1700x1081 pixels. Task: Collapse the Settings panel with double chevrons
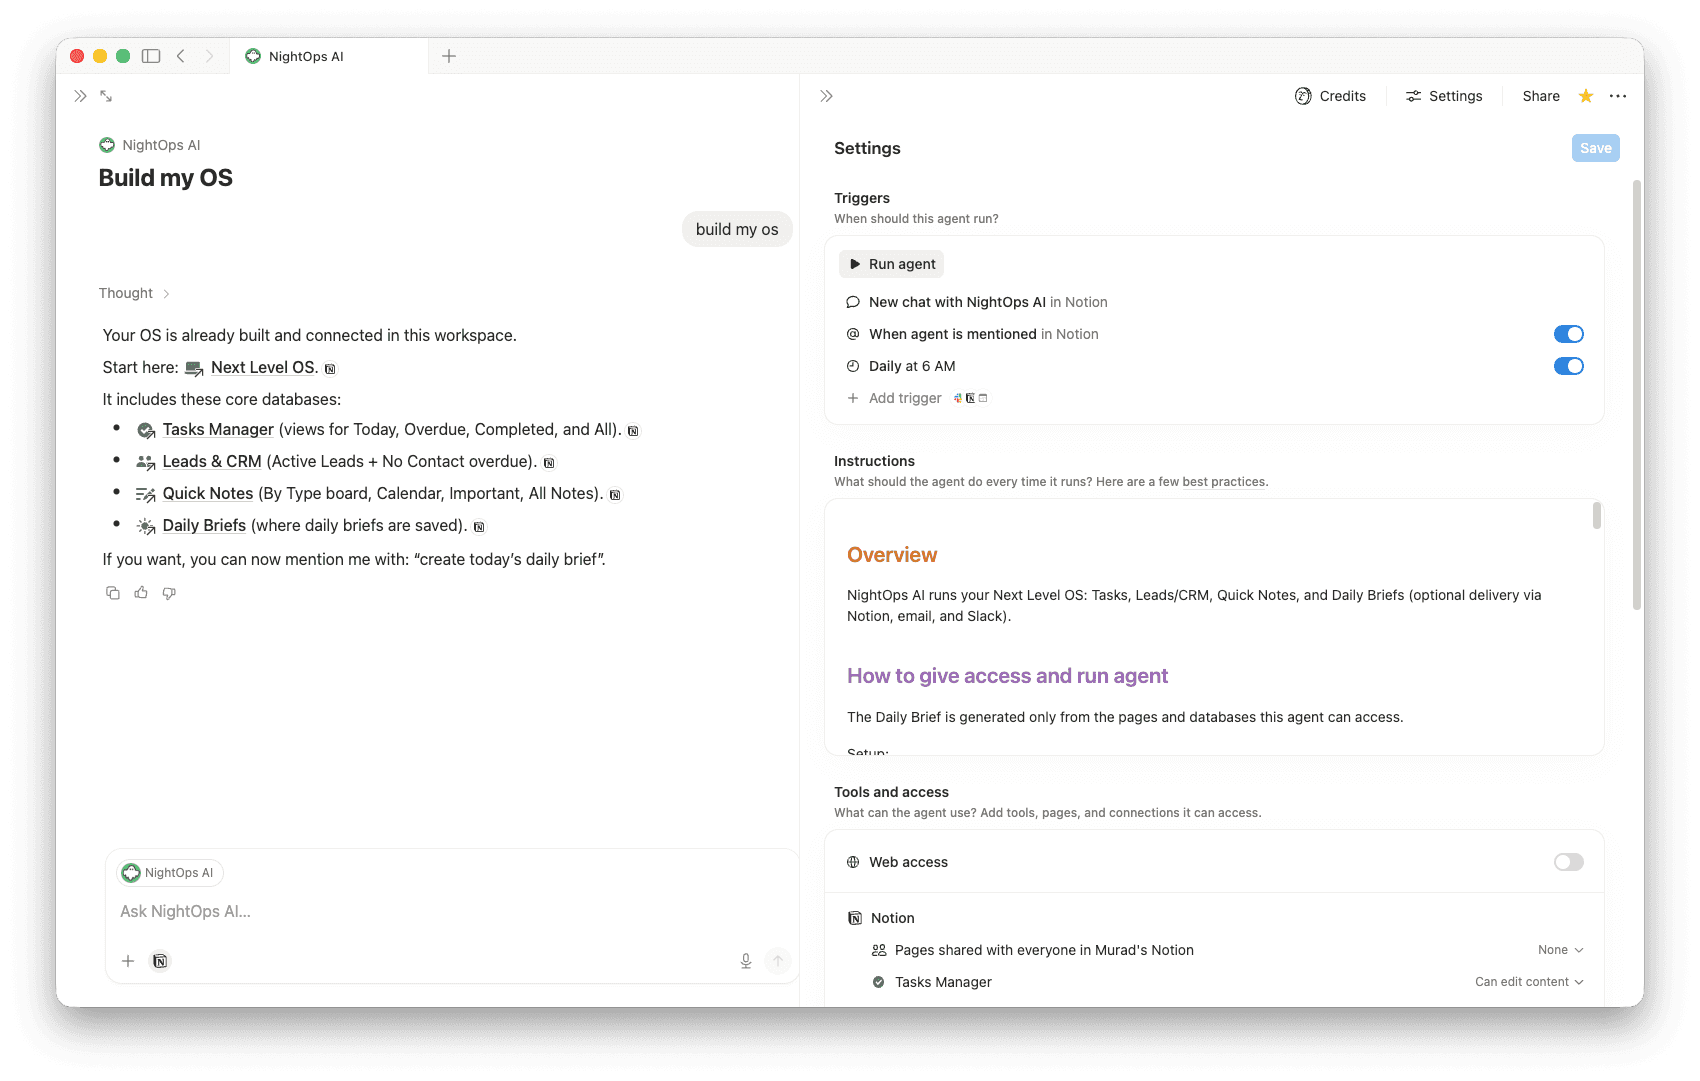click(x=826, y=96)
